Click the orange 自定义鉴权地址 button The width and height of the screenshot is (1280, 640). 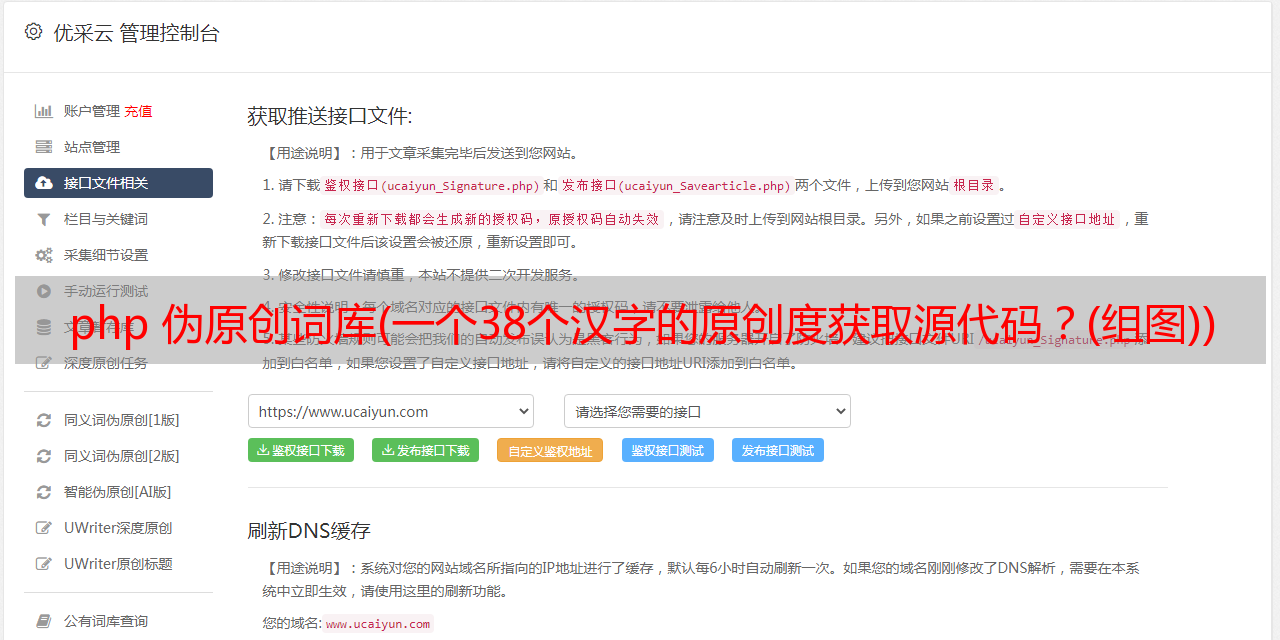click(x=550, y=450)
